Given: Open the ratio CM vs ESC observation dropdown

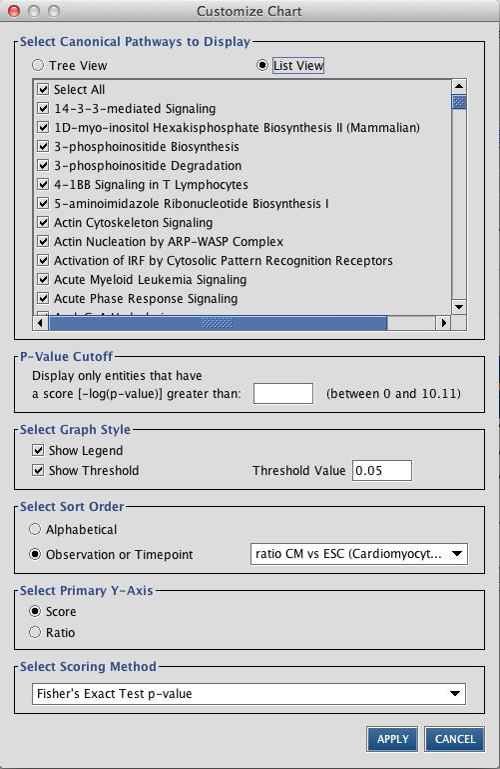Looking at the screenshot, I should click(x=359, y=554).
